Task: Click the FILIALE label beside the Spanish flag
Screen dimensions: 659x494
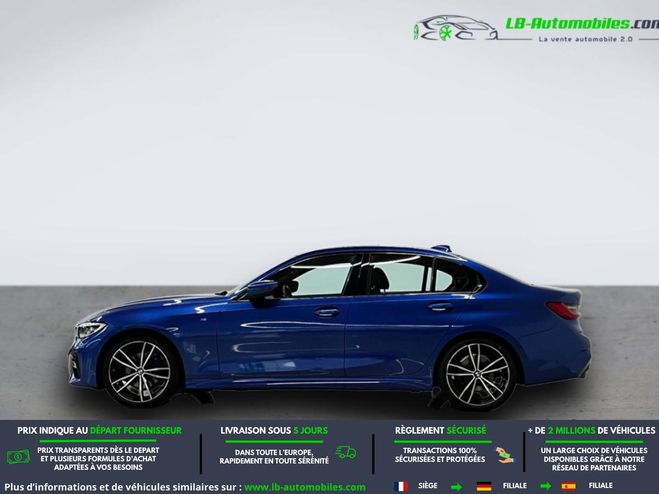Action: [x=601, y=485]
